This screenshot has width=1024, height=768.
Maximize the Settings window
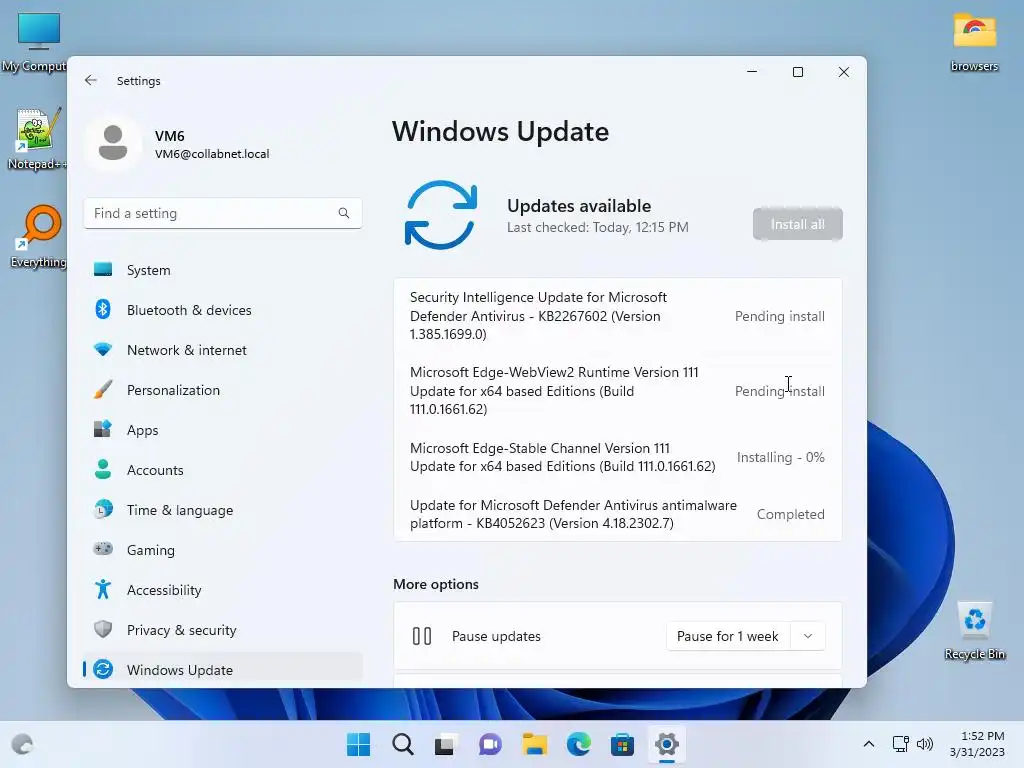tap(797, 72)
